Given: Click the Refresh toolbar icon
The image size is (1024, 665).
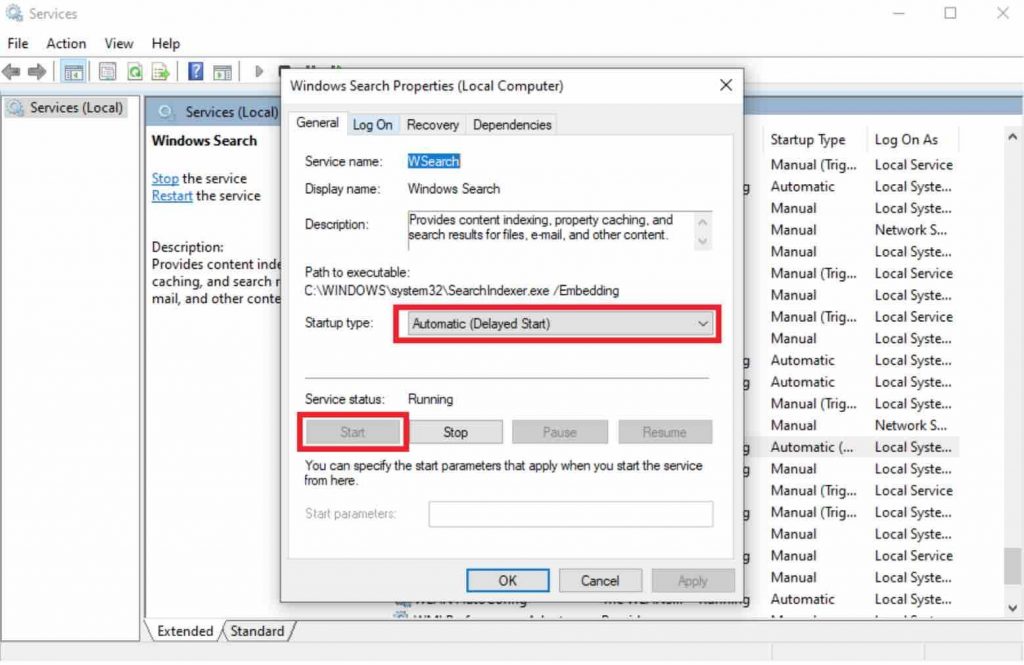Looking at the screenshot, I should click(x=136, y=71).
